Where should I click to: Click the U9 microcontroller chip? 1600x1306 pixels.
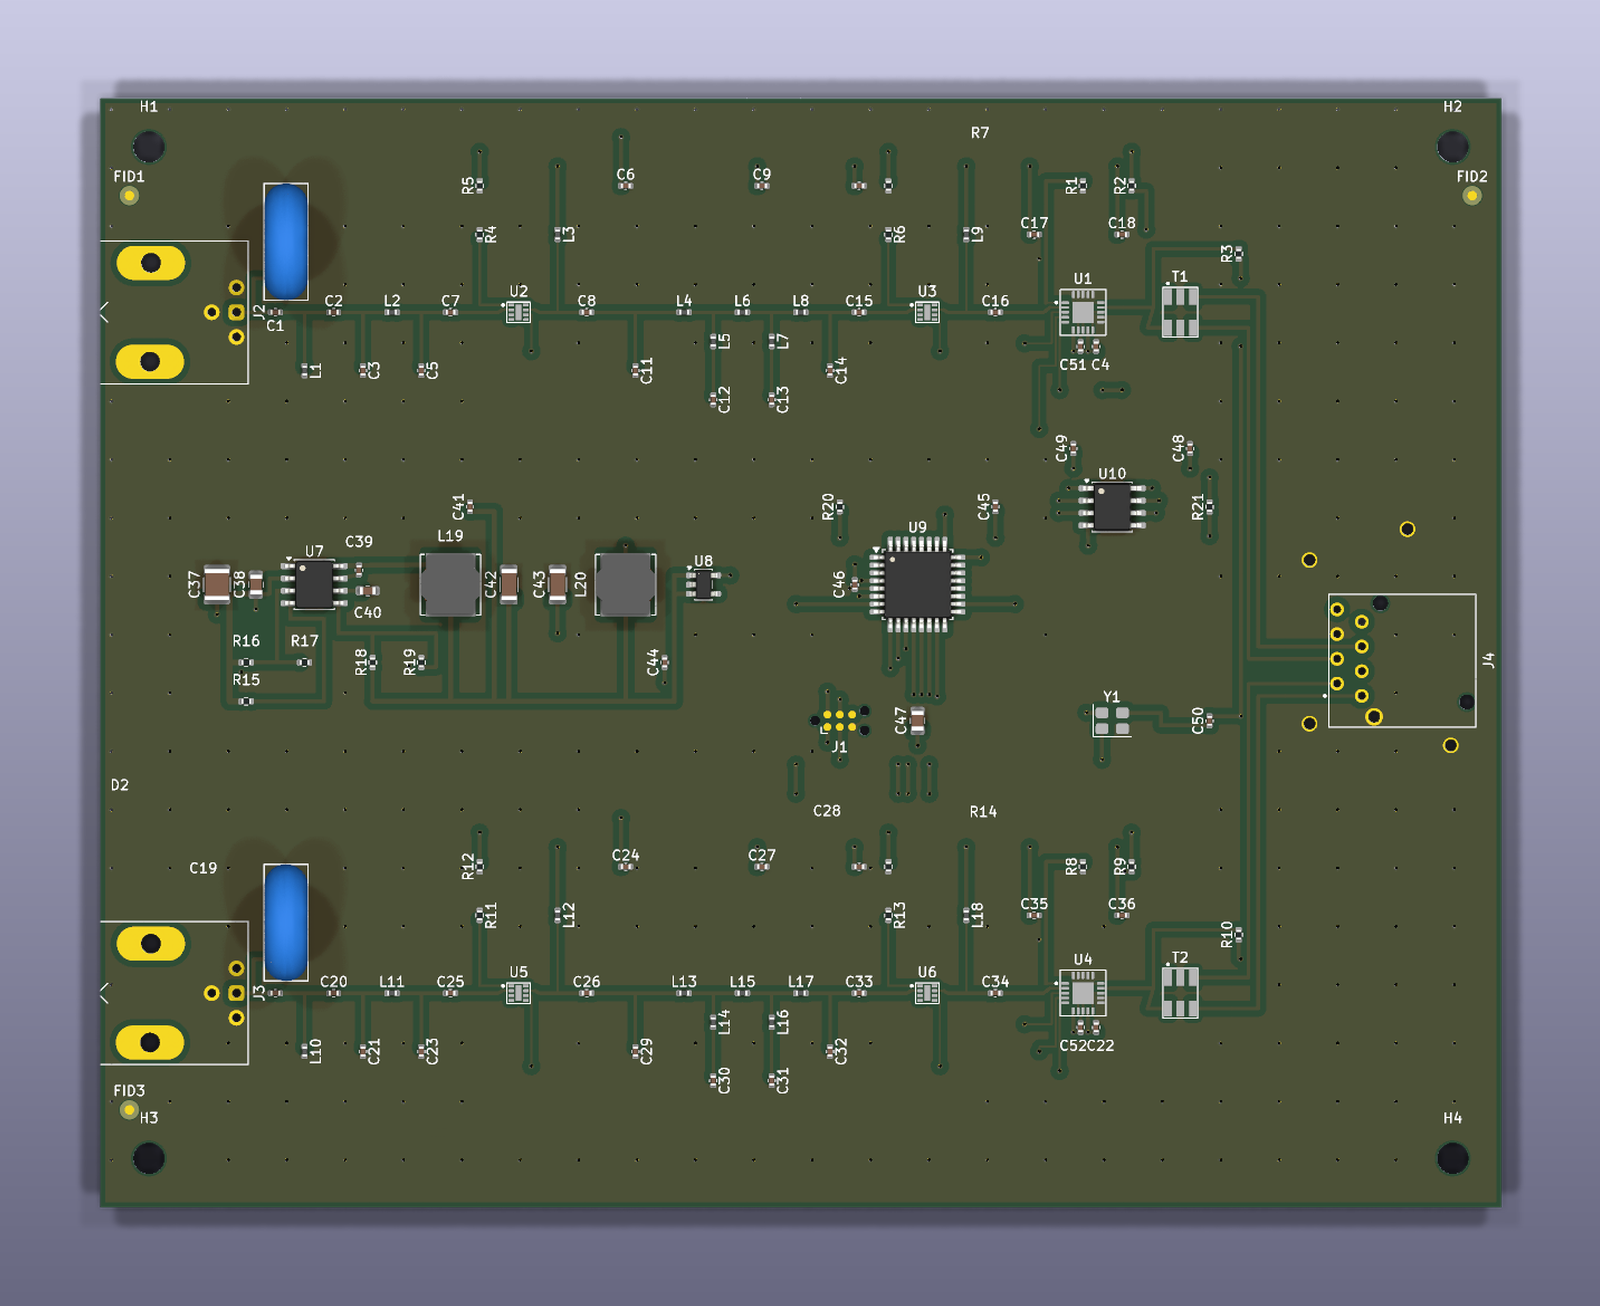pos(917,585)
